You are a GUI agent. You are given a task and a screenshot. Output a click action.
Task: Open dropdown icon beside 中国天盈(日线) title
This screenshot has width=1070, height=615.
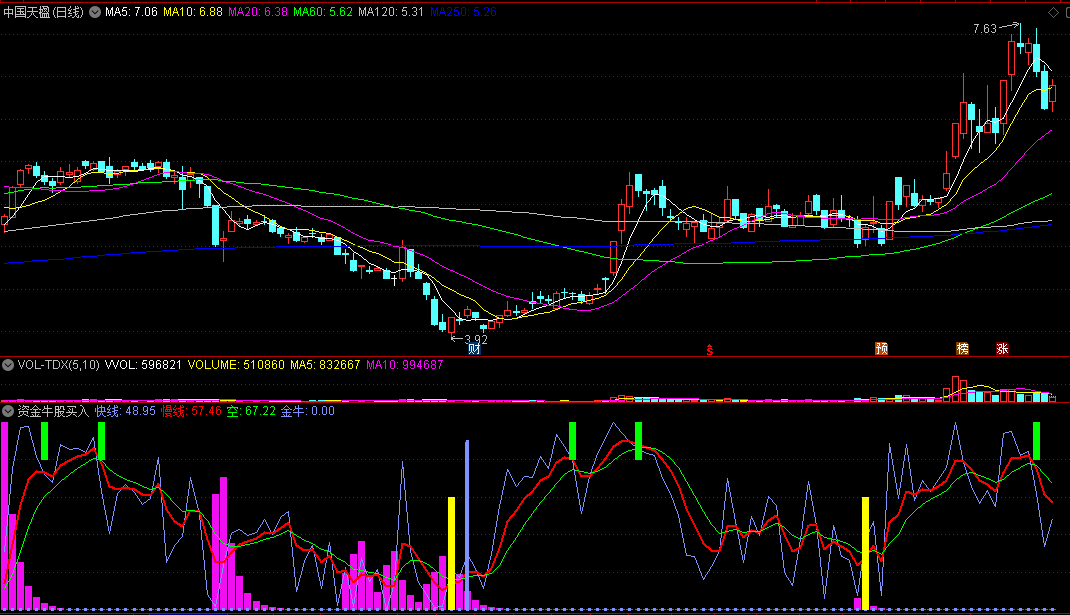point(95,12)
